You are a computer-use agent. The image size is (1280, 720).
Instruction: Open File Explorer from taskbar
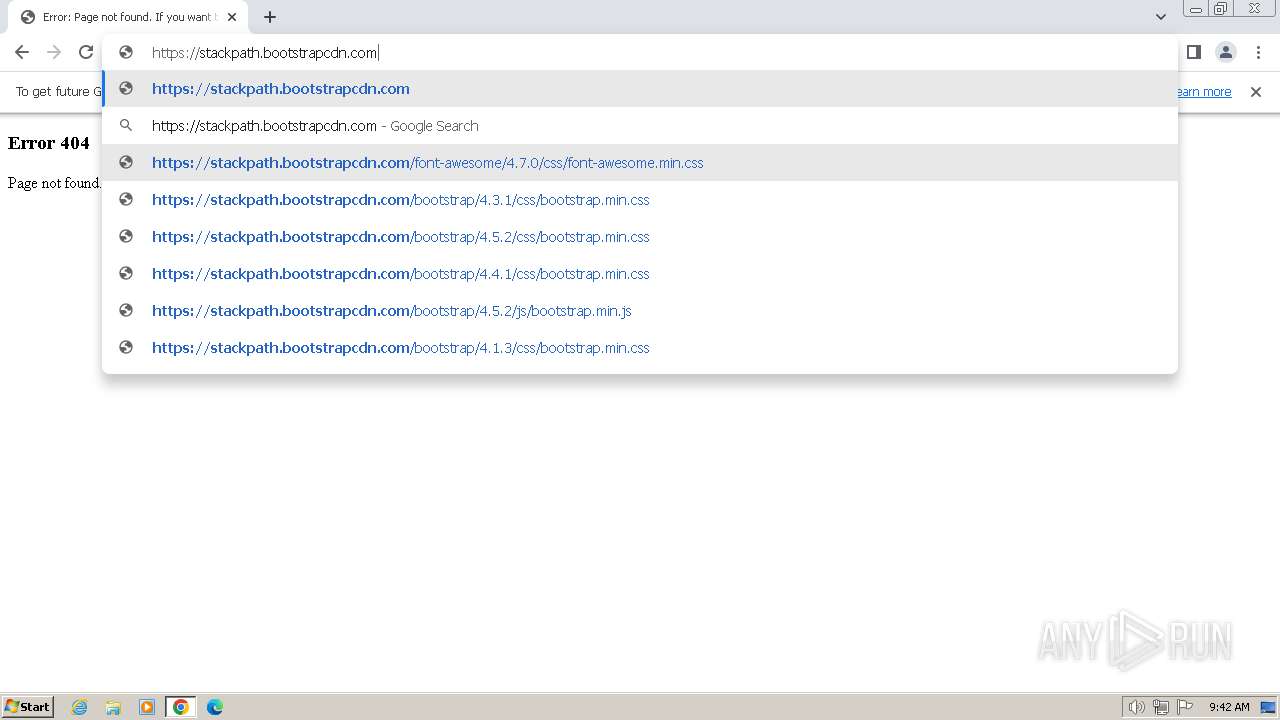(113, 707)
